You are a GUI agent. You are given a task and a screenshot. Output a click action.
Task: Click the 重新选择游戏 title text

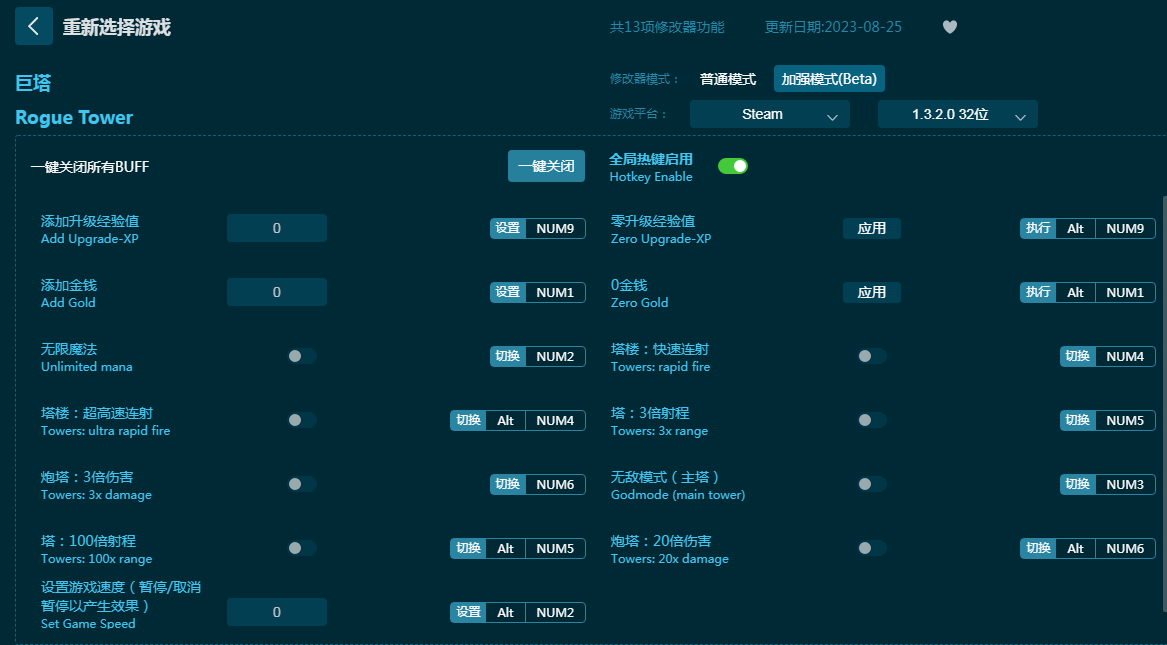tap(117, 28)
